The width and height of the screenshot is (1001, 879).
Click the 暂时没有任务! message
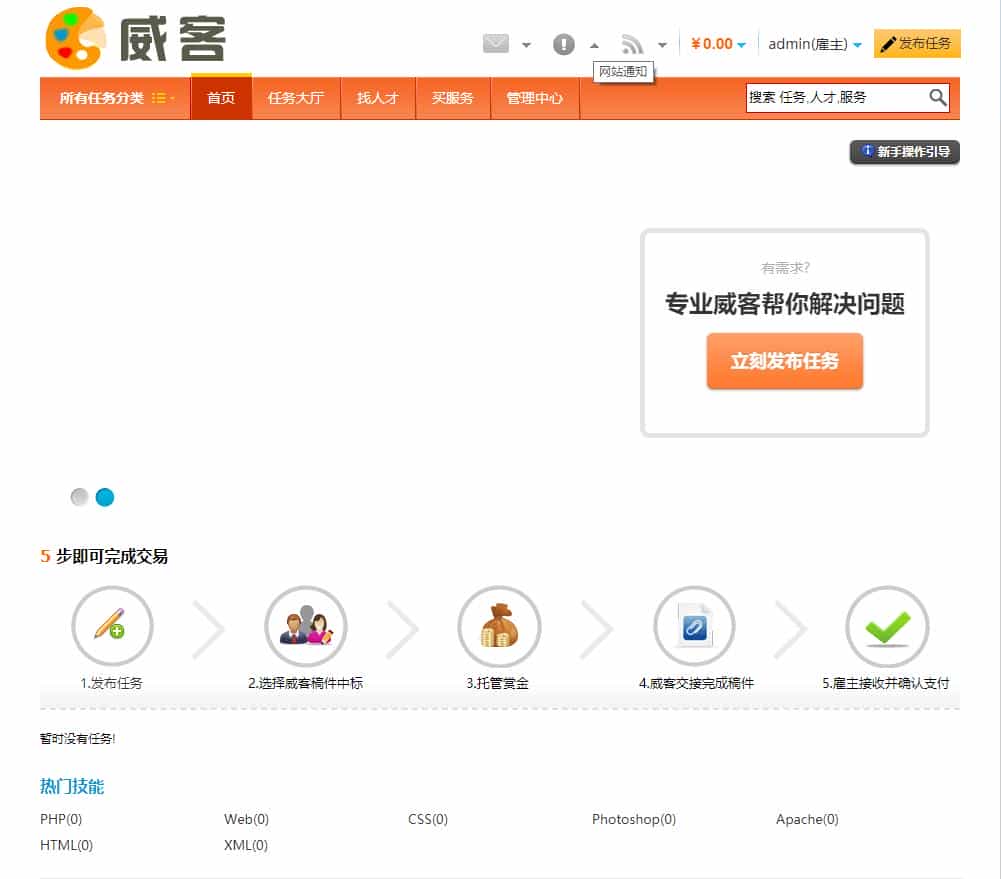(77, 739)
